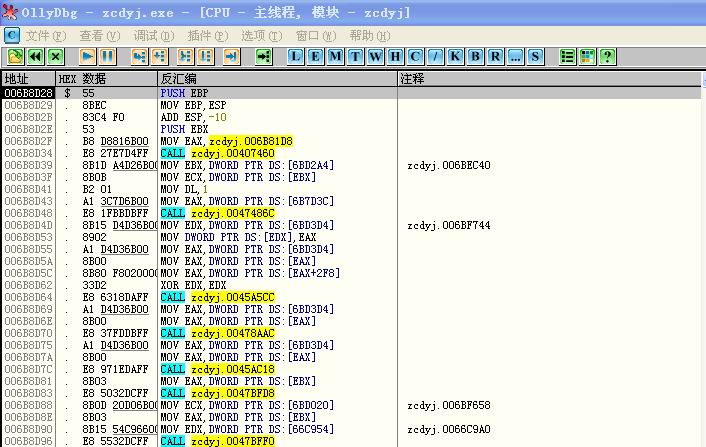This screenshot has height=447, width=706.
Task: Click comment zcdyj.006BEC40
Action: coord(448,165)
